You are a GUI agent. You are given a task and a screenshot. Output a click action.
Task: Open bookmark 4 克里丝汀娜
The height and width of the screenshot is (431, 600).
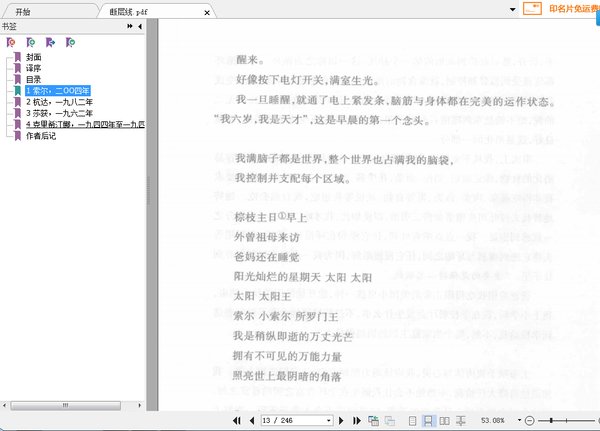pyautogui.click(x=85, y=124)
